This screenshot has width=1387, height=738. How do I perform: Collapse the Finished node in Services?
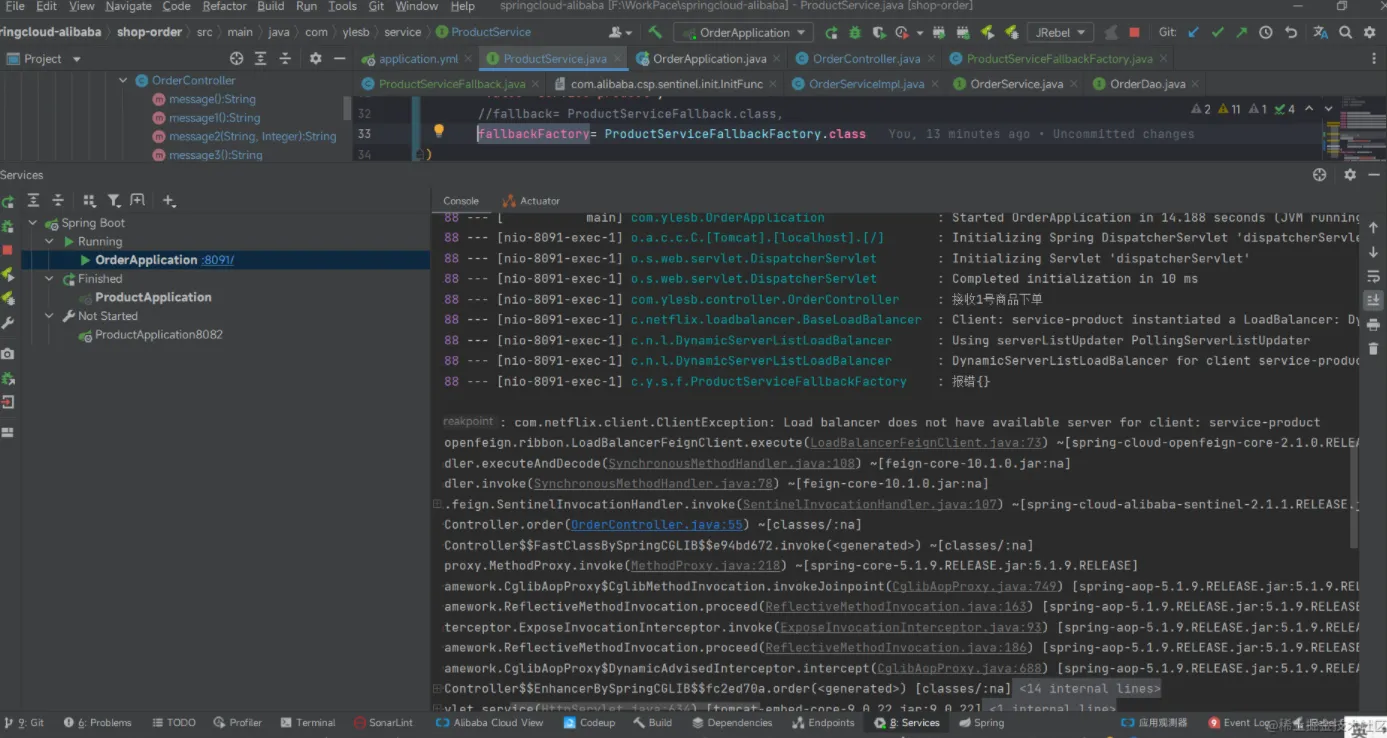pos(49,279)
